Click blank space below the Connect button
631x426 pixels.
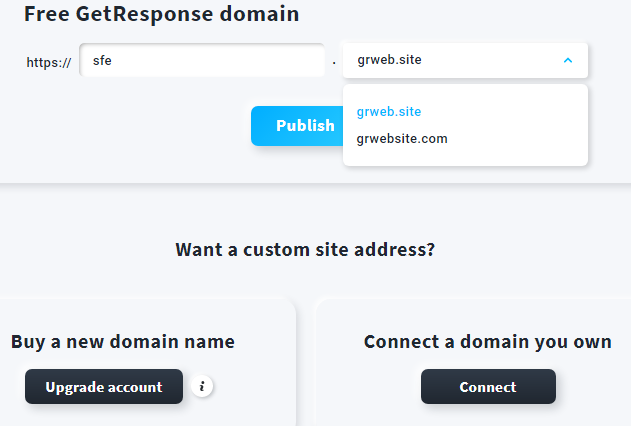tap(488, 415)
